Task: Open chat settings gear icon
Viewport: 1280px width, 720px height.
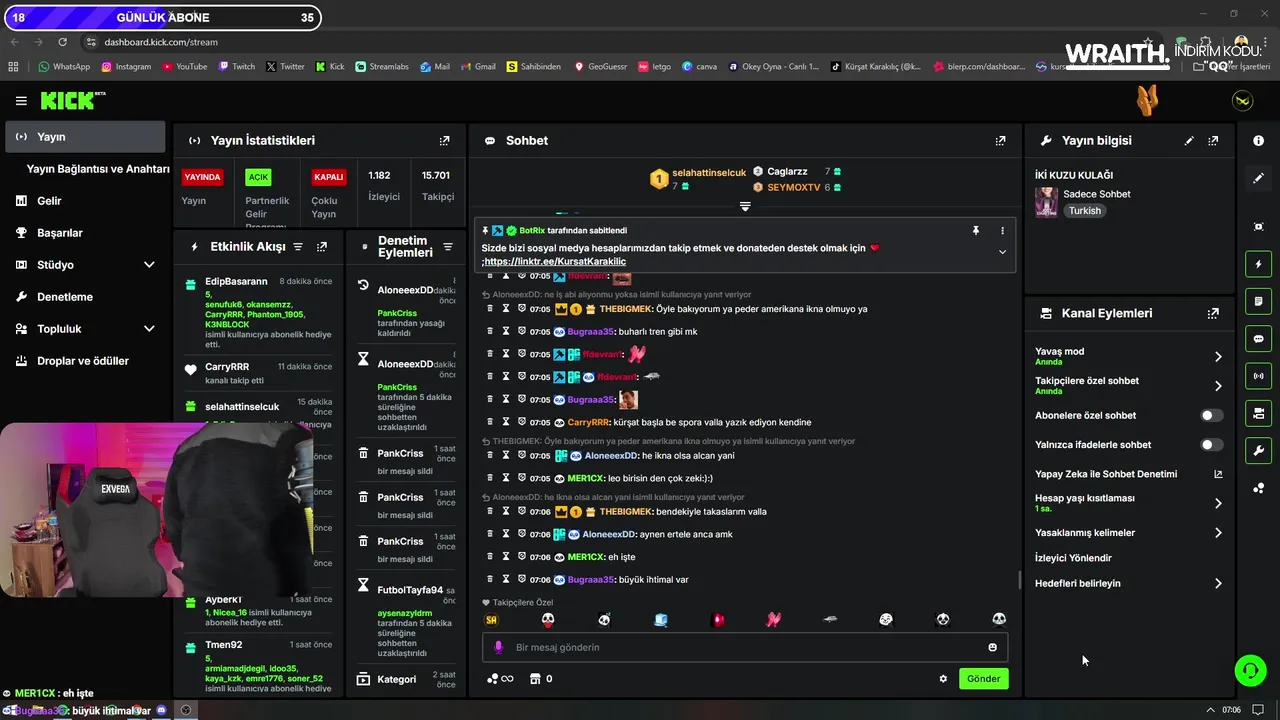Action: [943, 679]
